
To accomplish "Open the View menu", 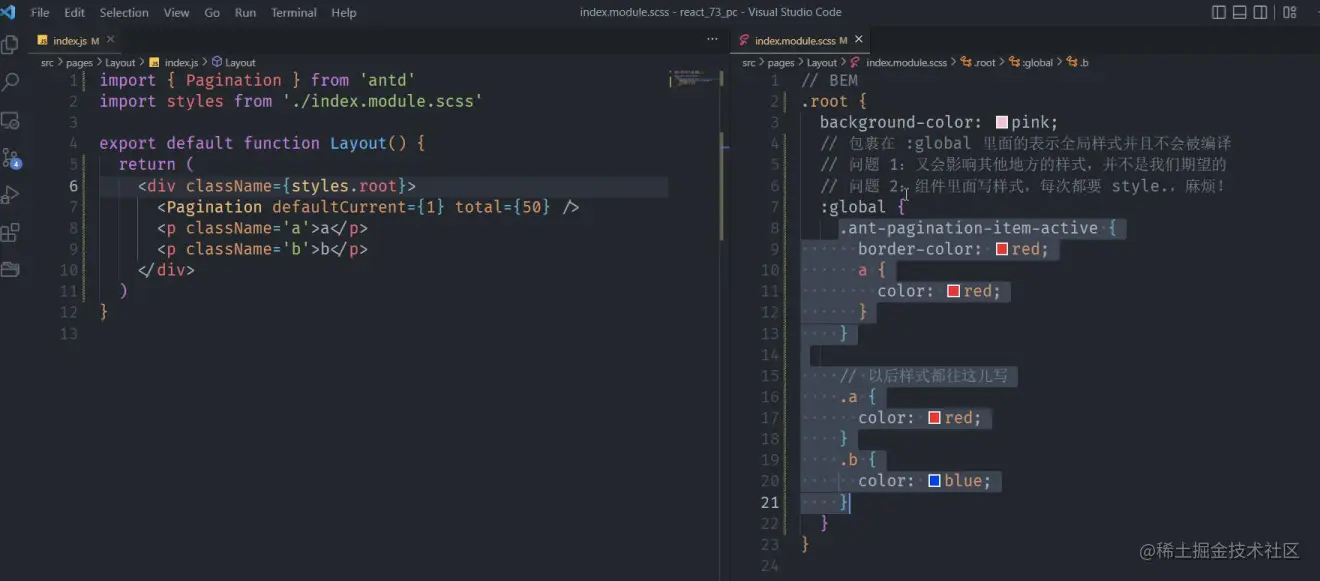I will click(x=176, y=12).
